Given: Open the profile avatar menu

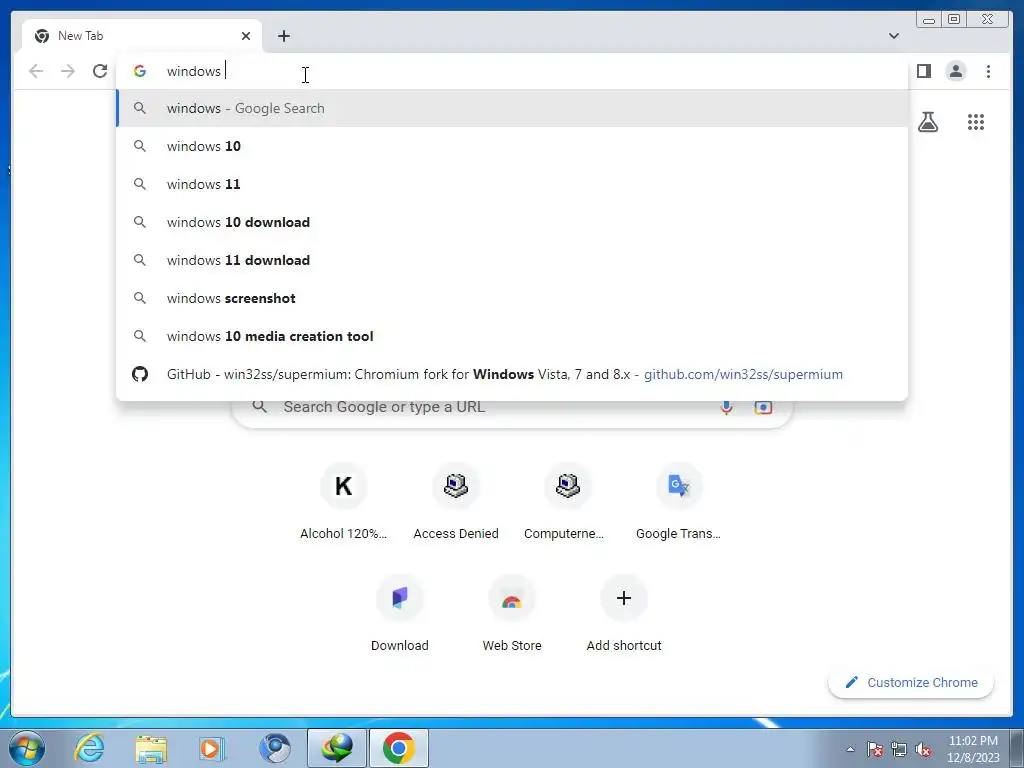Looking at the screenshot, I should tap(955, 71).
